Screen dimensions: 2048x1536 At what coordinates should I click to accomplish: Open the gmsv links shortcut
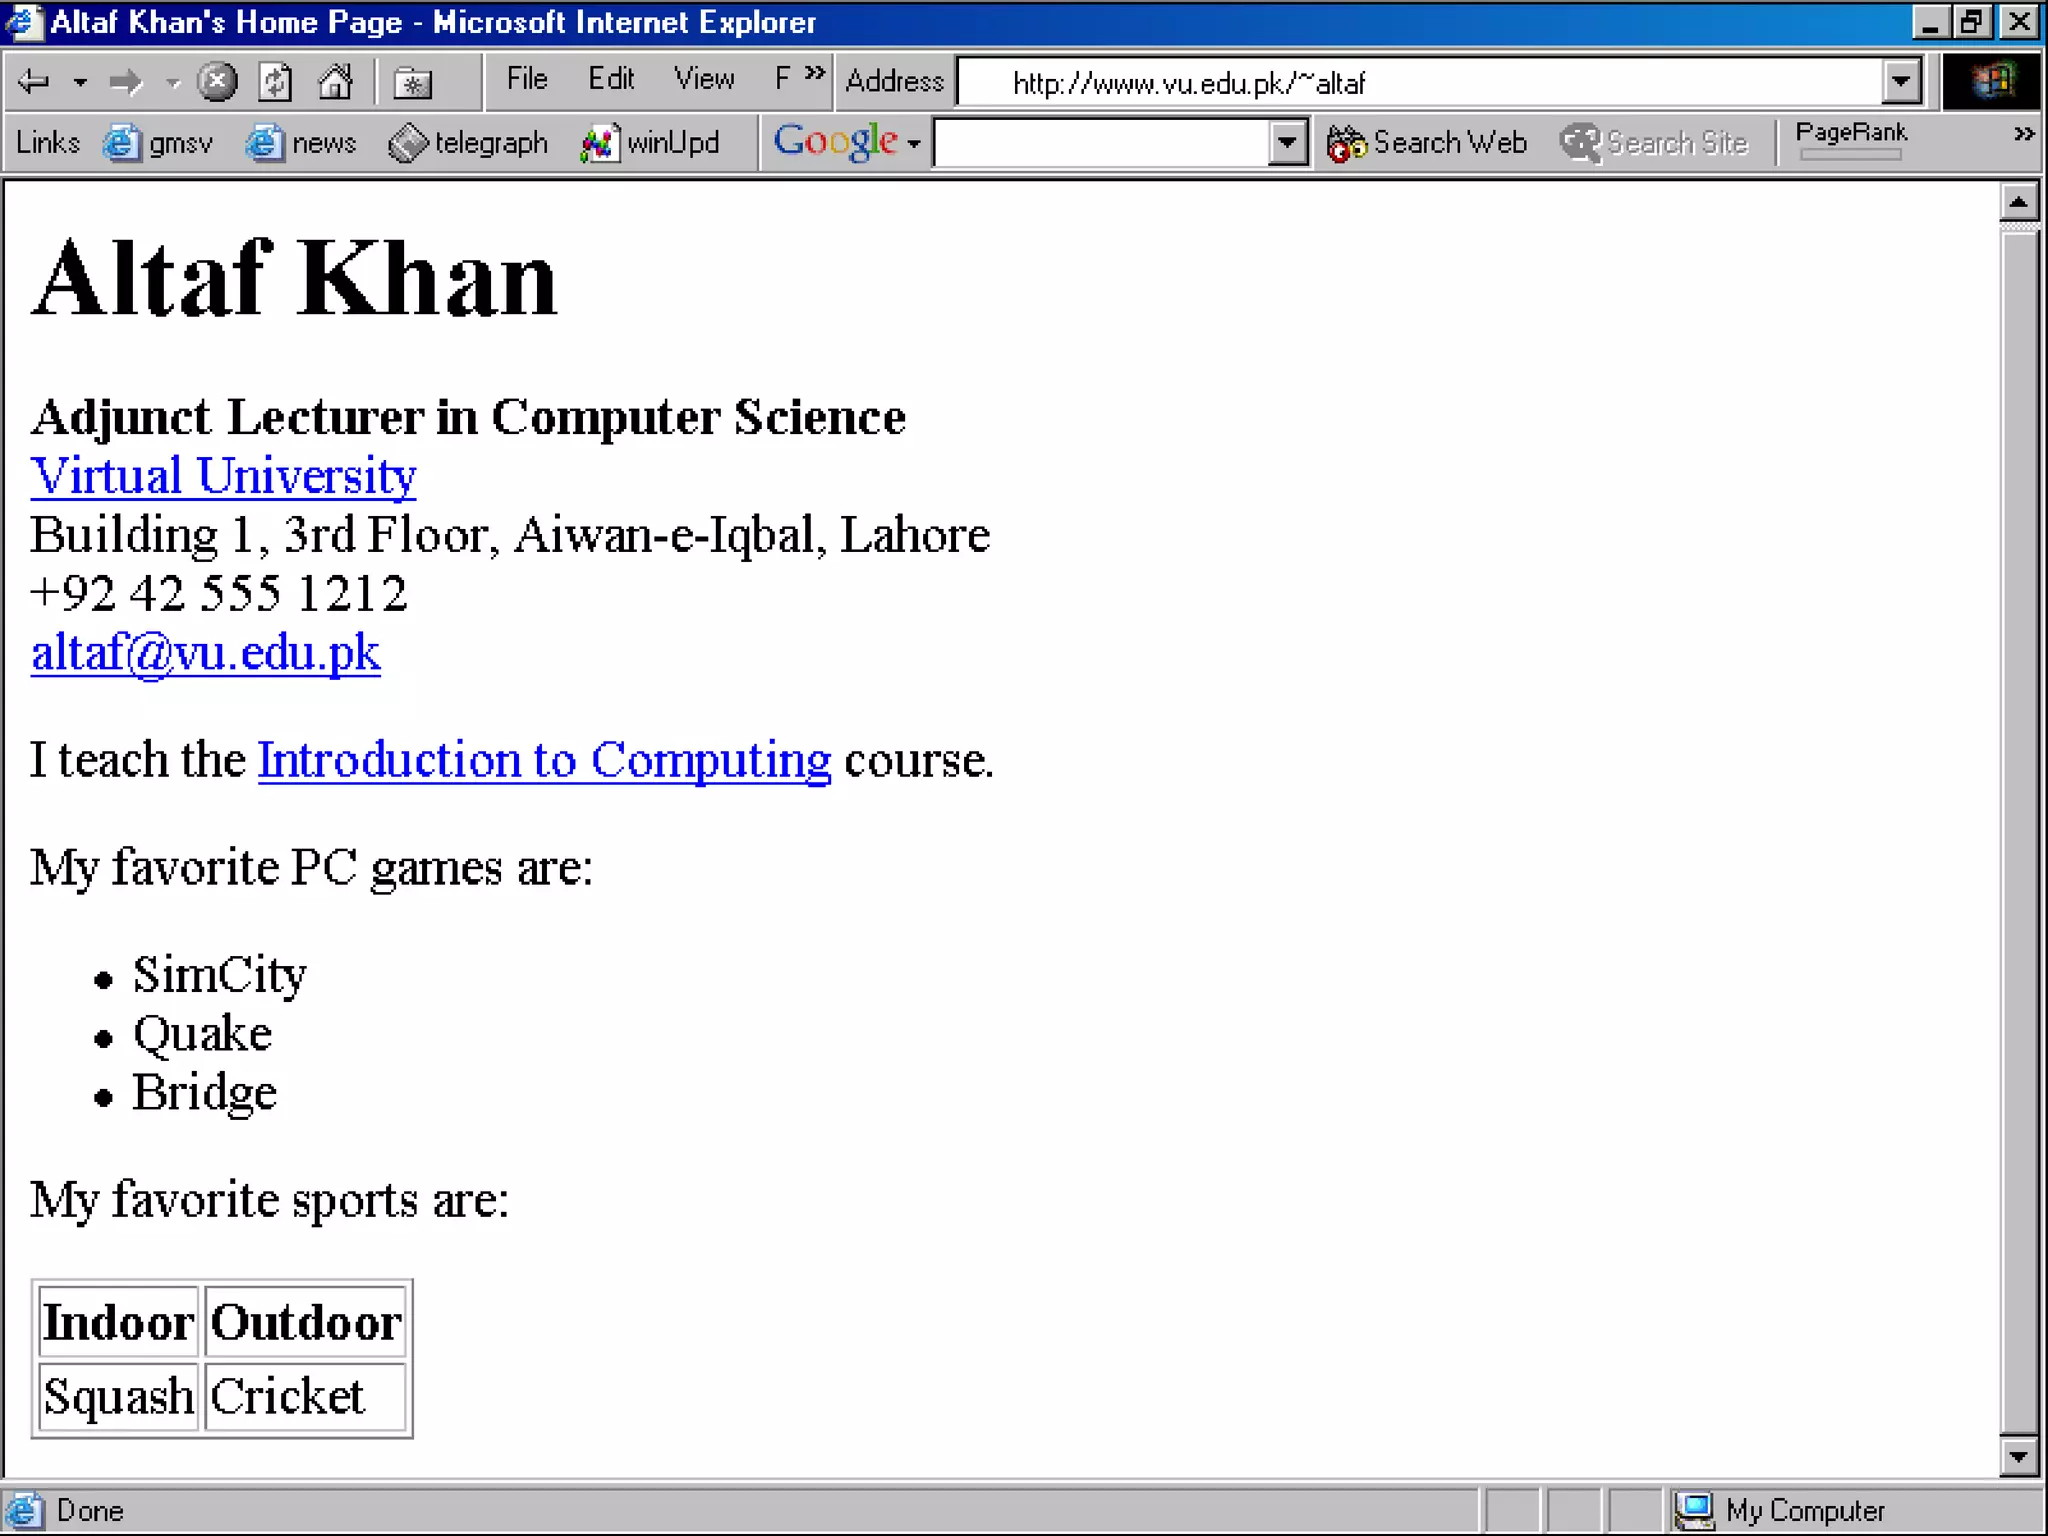click(158, 143)
